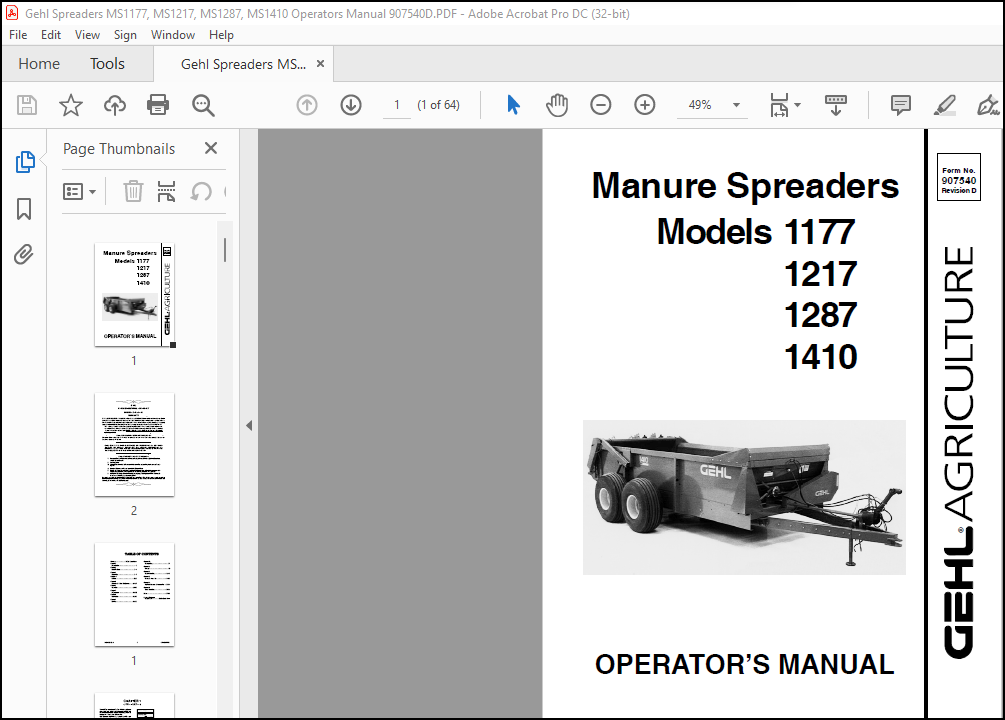Open the Sign menu
The width and height of the screenshot is (1005, 720).
point(125,35)
